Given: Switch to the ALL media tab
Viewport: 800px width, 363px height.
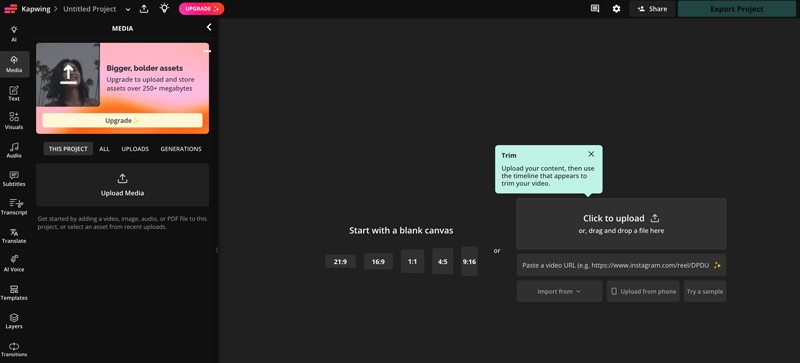Looking at the screenshot, I should pos(104,149).
